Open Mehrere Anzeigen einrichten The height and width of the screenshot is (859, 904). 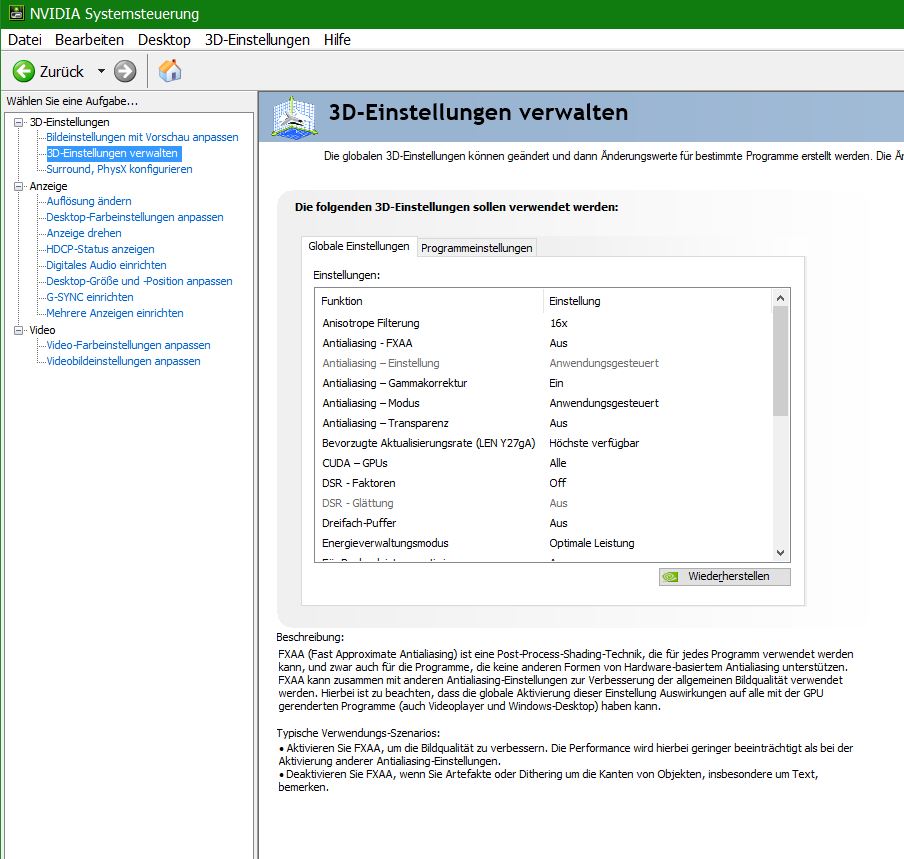coord(115,313)
